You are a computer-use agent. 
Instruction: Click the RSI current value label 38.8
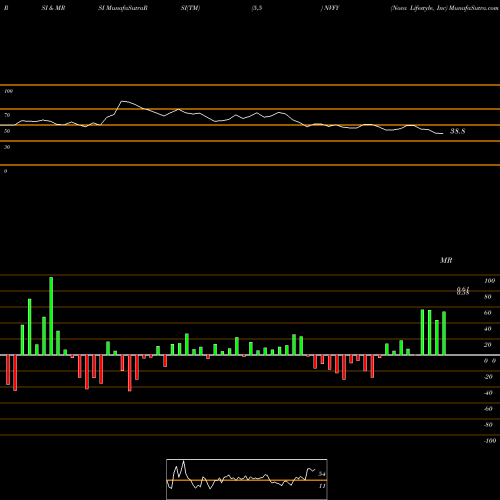[457, 131]
